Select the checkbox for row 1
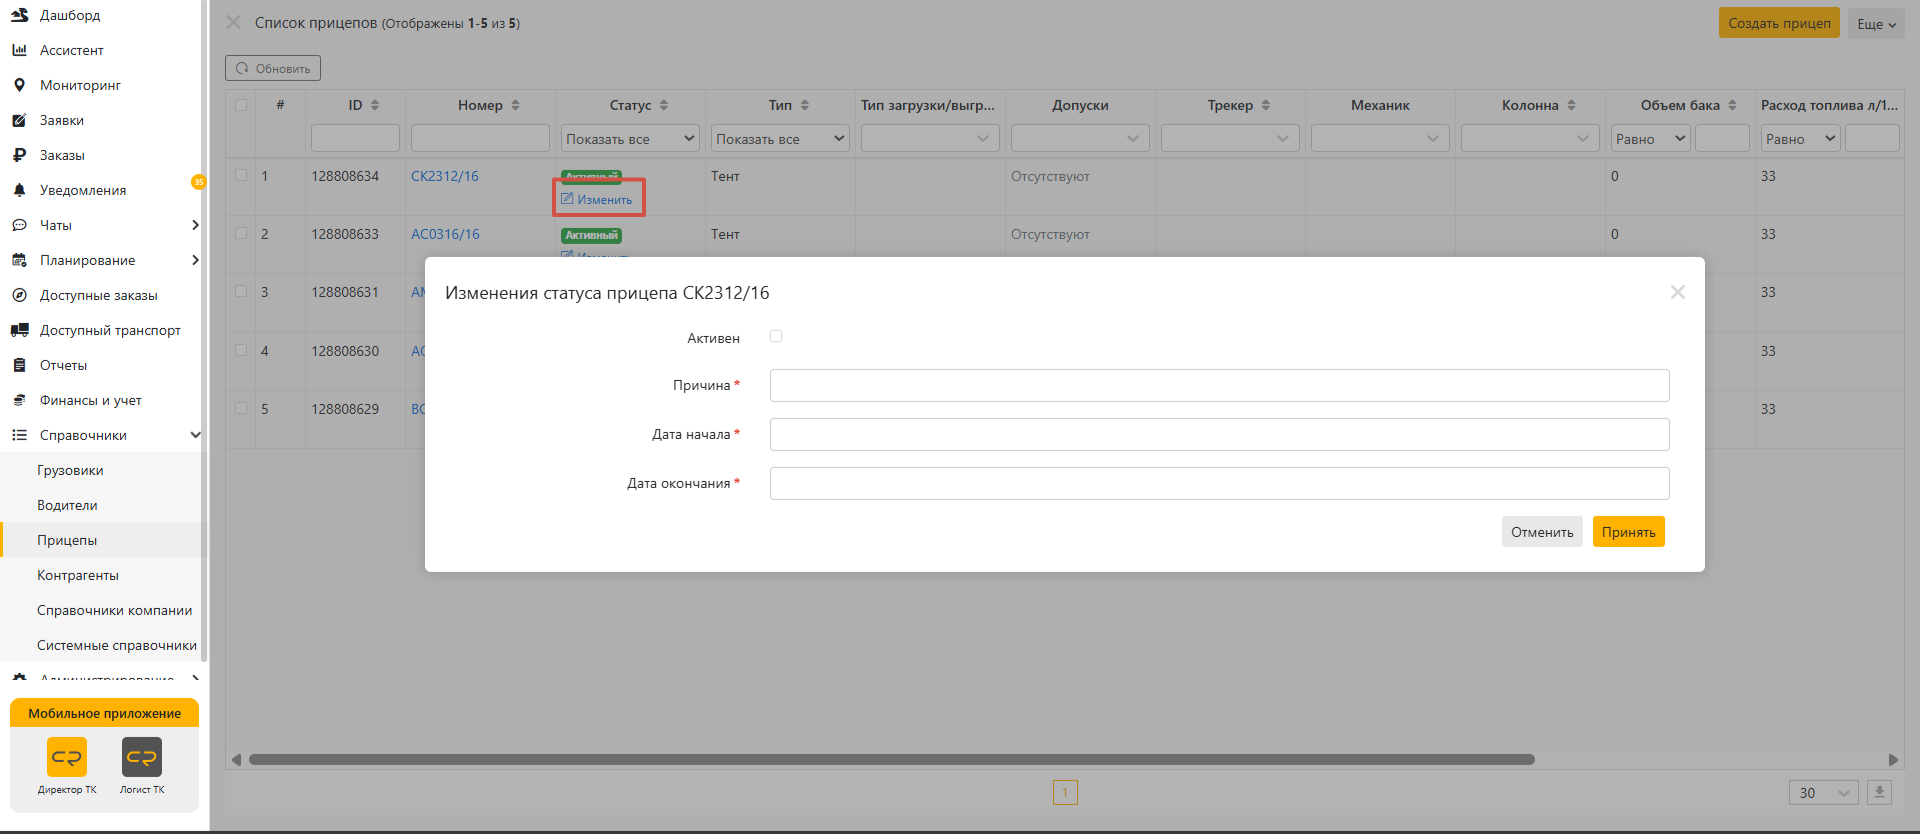The image size is (1920, 834). click(x=241, y=175)
